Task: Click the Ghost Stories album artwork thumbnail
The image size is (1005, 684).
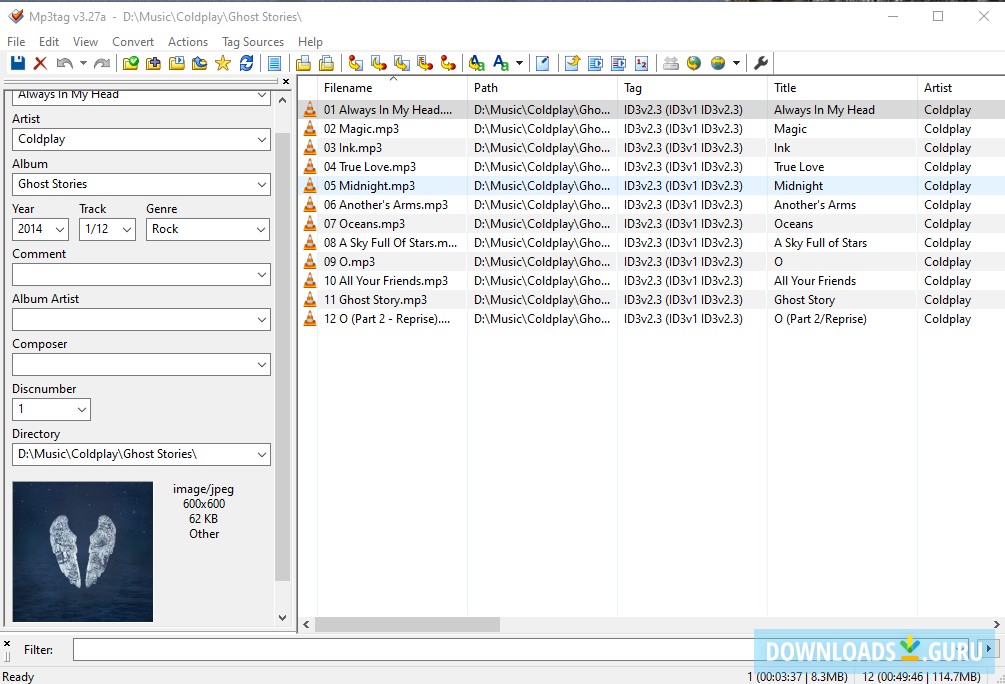Action: coord(82,551)
